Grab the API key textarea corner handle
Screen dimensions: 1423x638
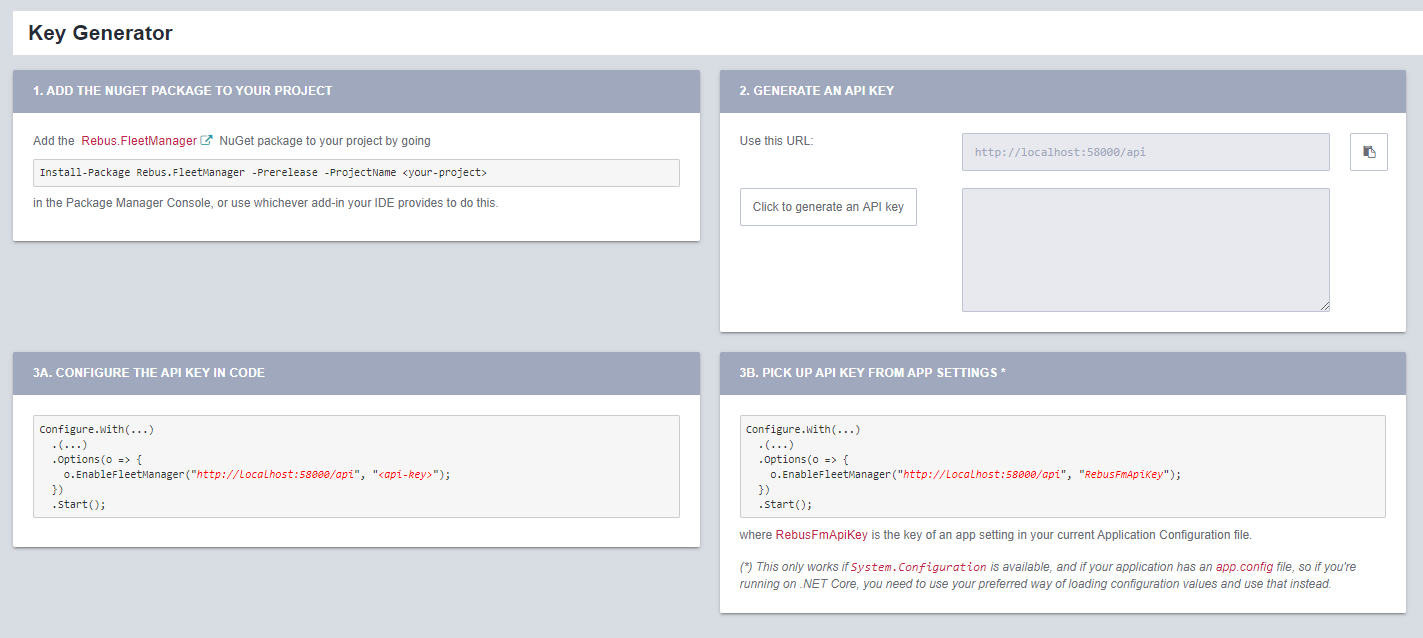(x=1324, y=306)
